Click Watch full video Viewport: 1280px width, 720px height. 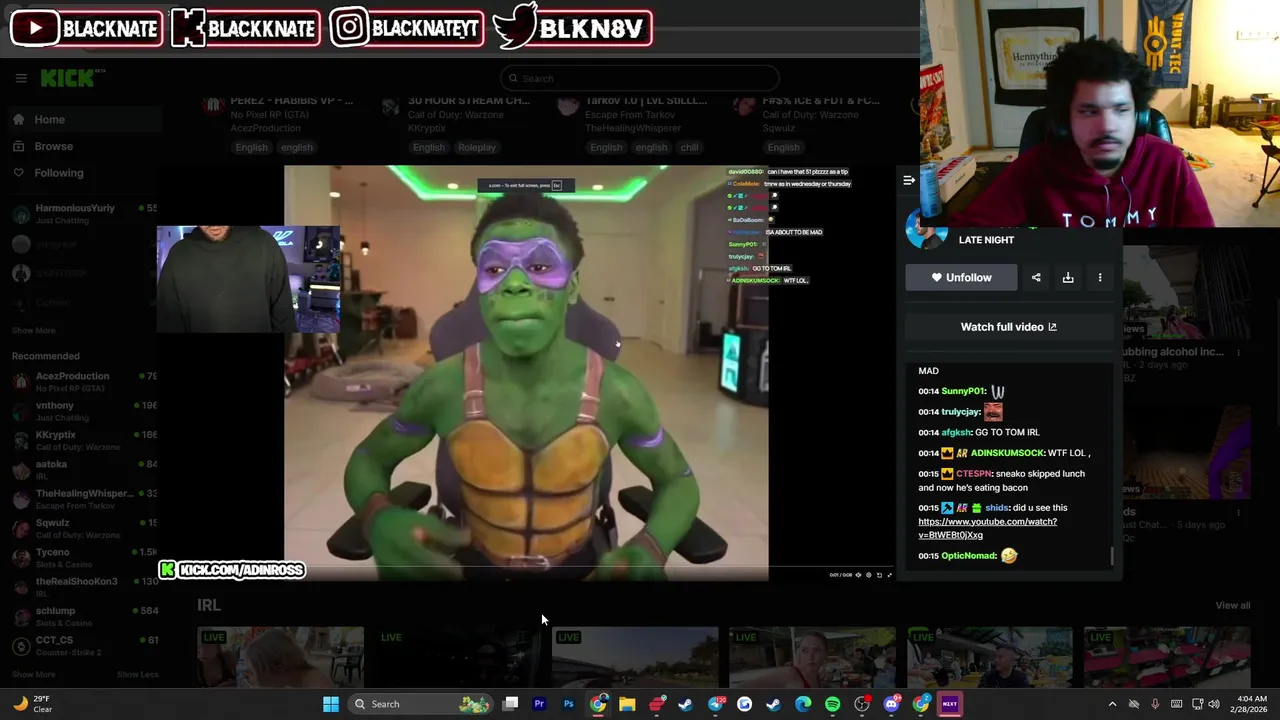click(1008, 327)
